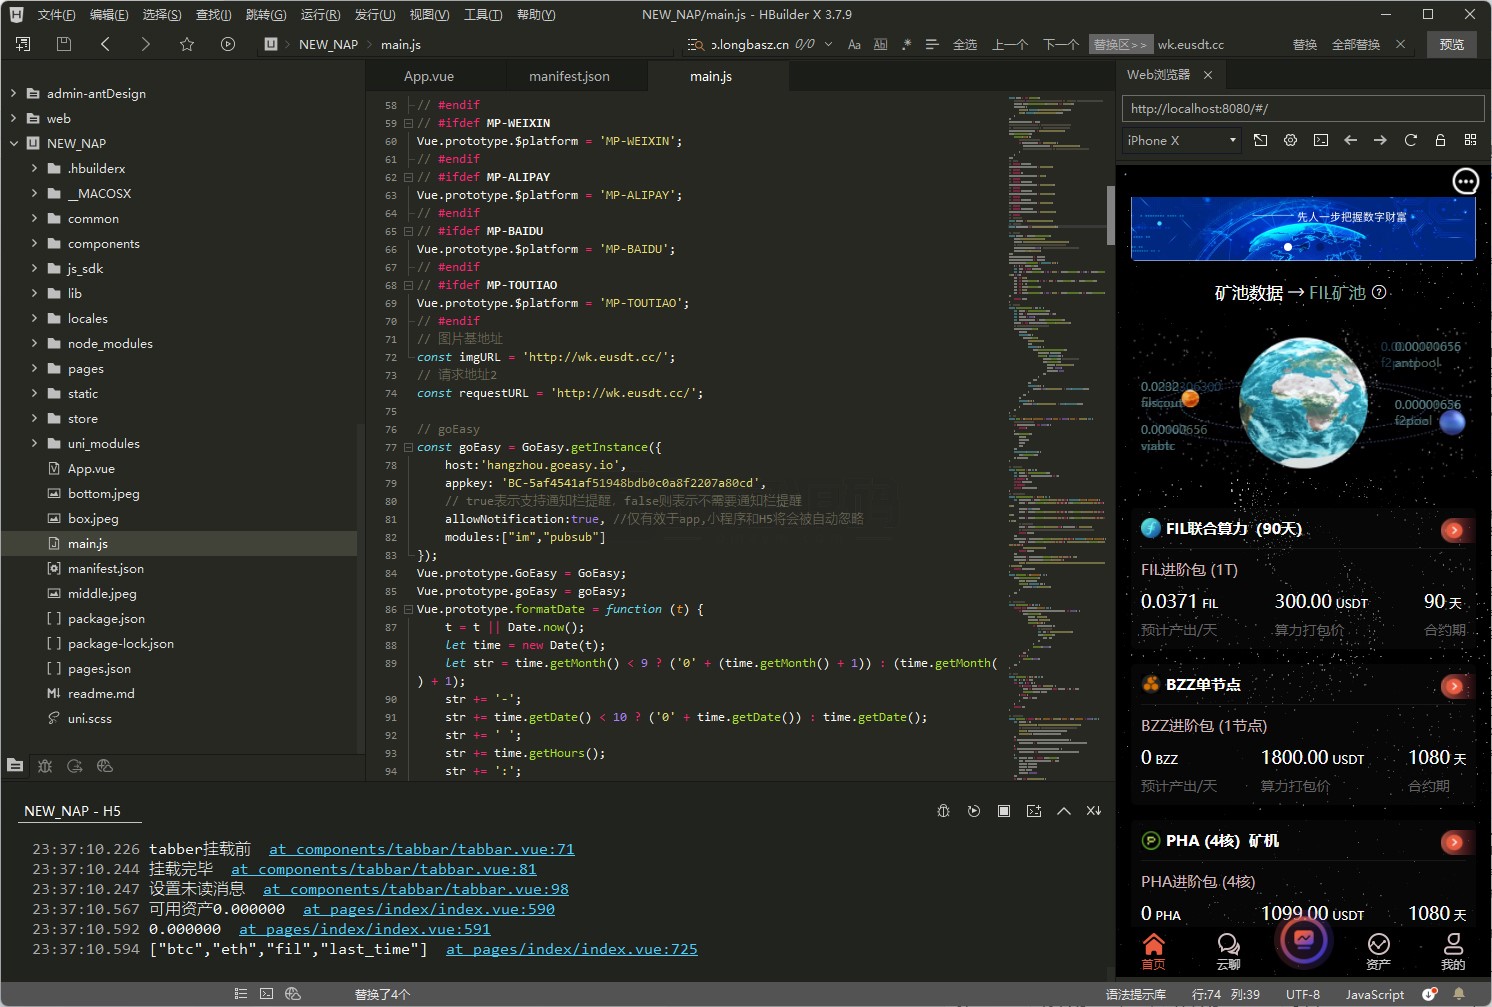This screenshot has width=1492, height=1007.
Task: Click the browser URL address field
Action: (1302, 108)
